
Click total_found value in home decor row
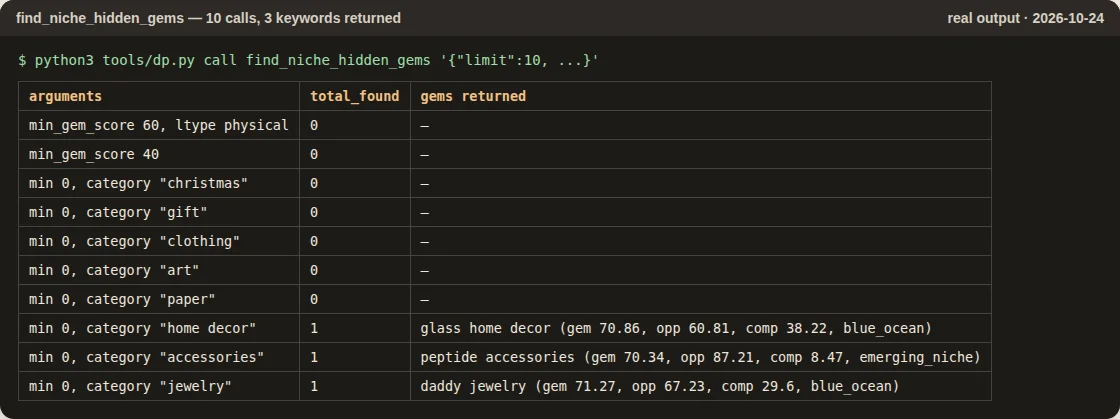[x=314, y=328]
